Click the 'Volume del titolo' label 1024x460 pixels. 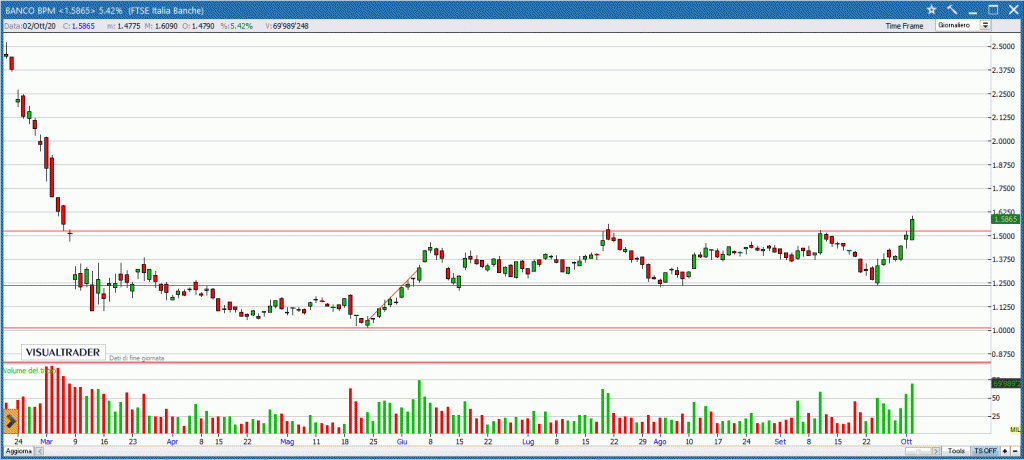[x=29, y=371]
